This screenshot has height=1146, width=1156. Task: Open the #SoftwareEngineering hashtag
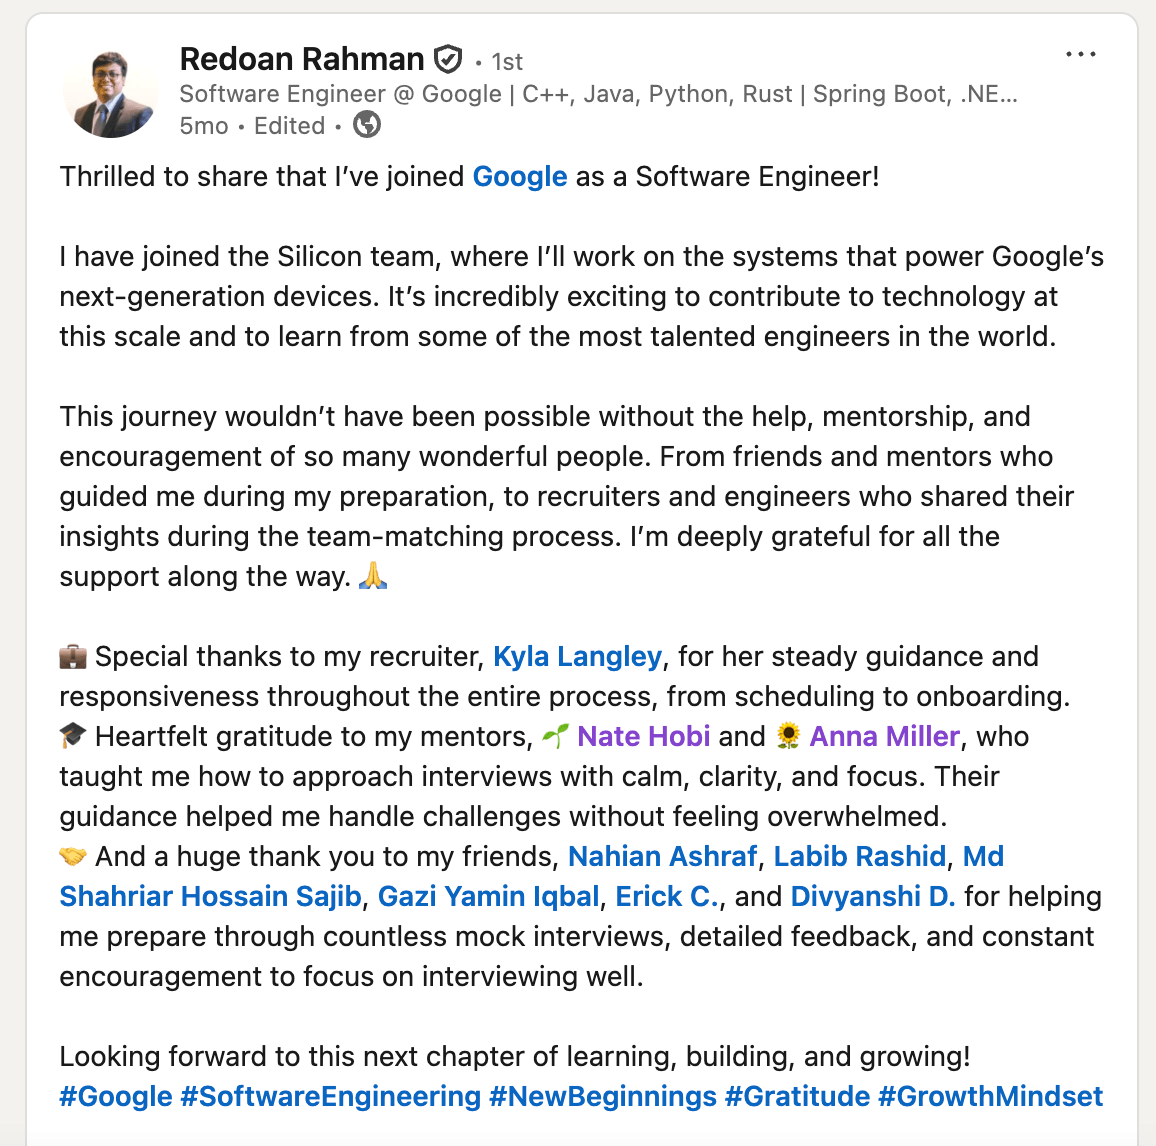click(x=331, y=1097)
